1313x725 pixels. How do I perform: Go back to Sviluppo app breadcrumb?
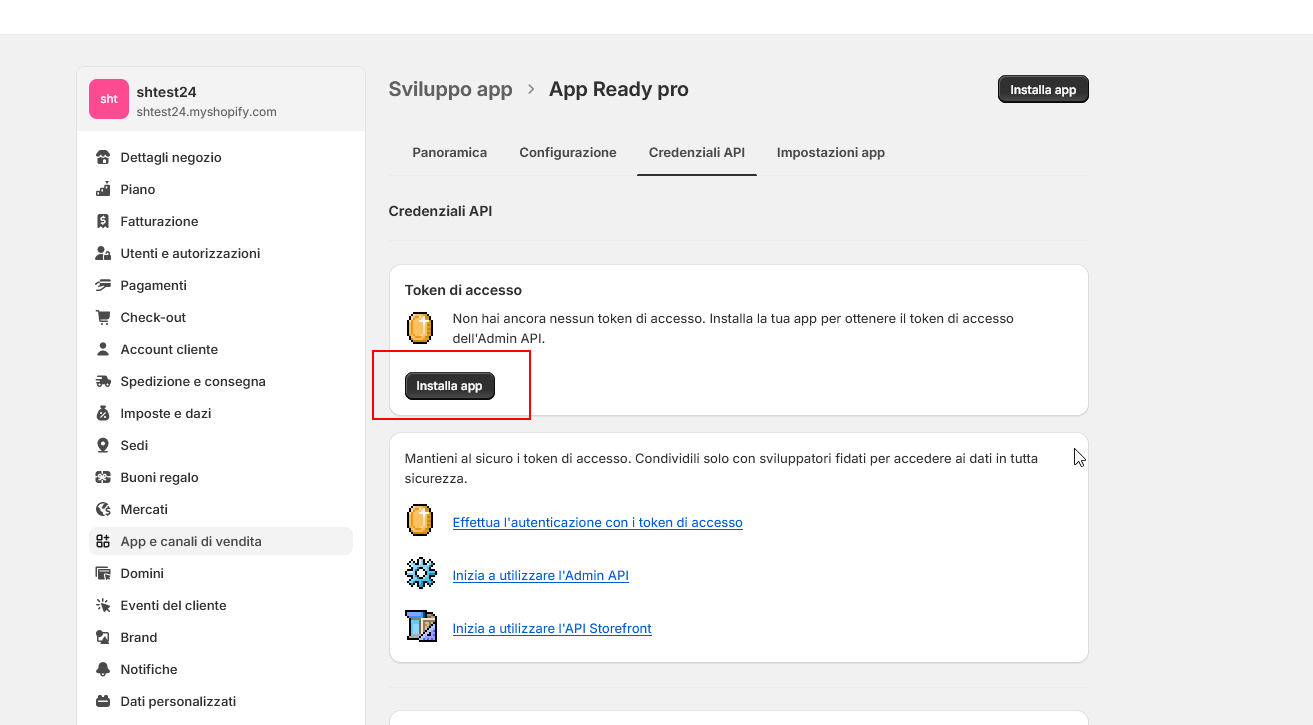450,89
